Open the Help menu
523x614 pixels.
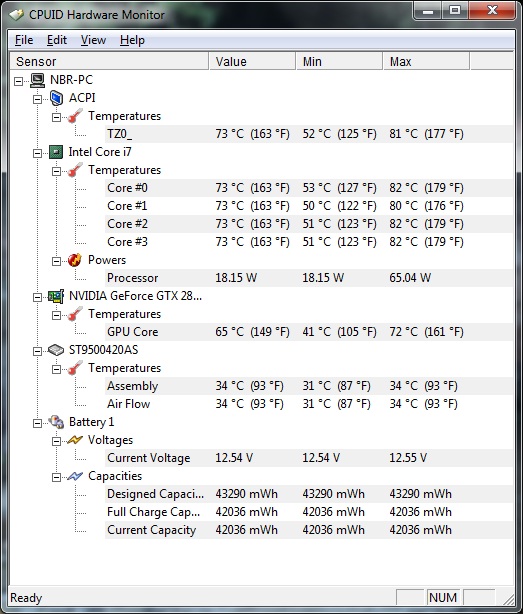tap(132, 40)
